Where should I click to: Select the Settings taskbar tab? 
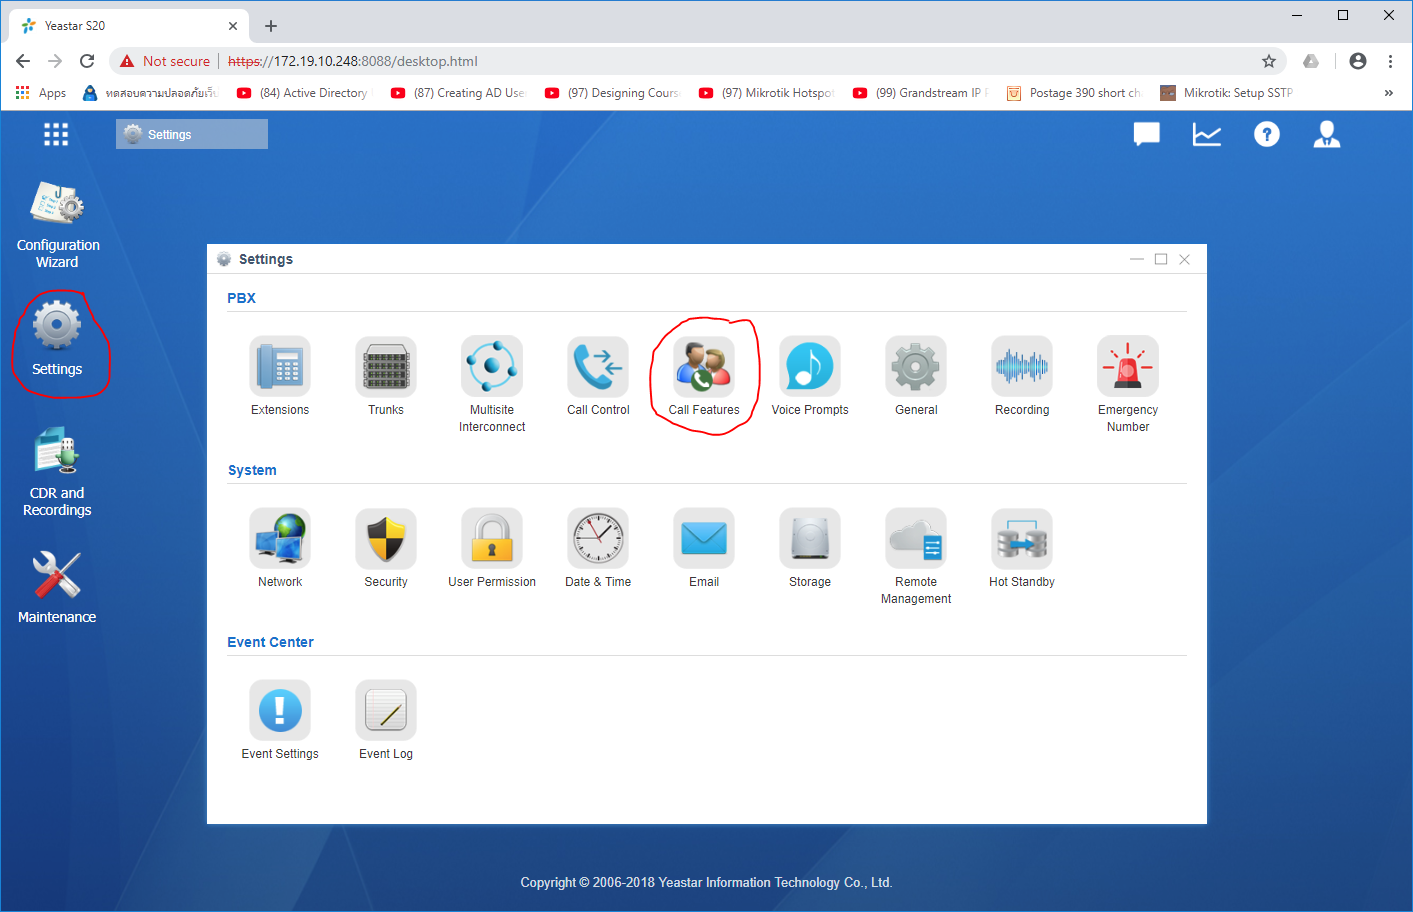coord(192,134)
